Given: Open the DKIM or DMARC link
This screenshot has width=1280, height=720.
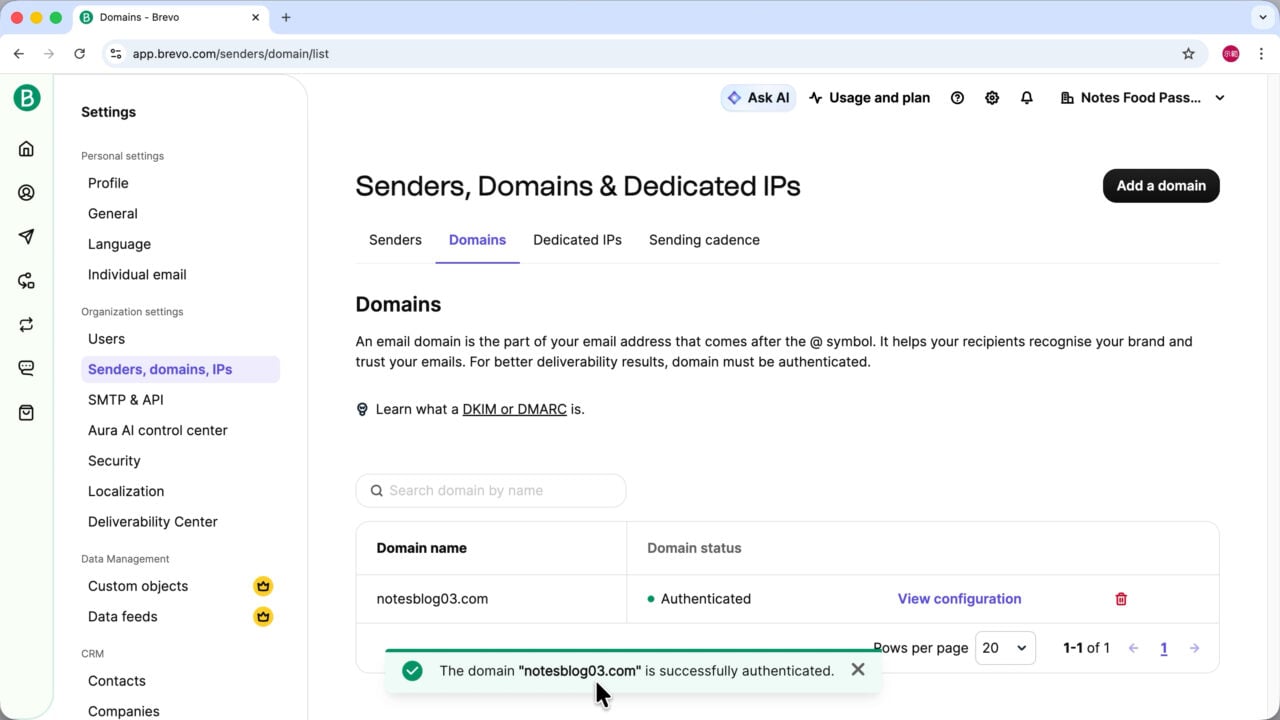Looking at the screenshot, I should pos(515,409).
